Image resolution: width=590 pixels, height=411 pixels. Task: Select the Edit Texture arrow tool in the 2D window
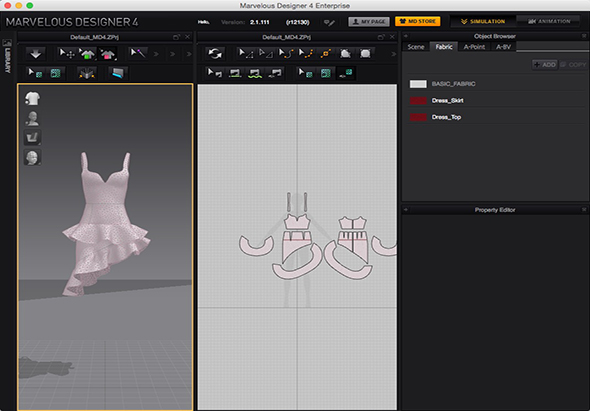(306, 73)
